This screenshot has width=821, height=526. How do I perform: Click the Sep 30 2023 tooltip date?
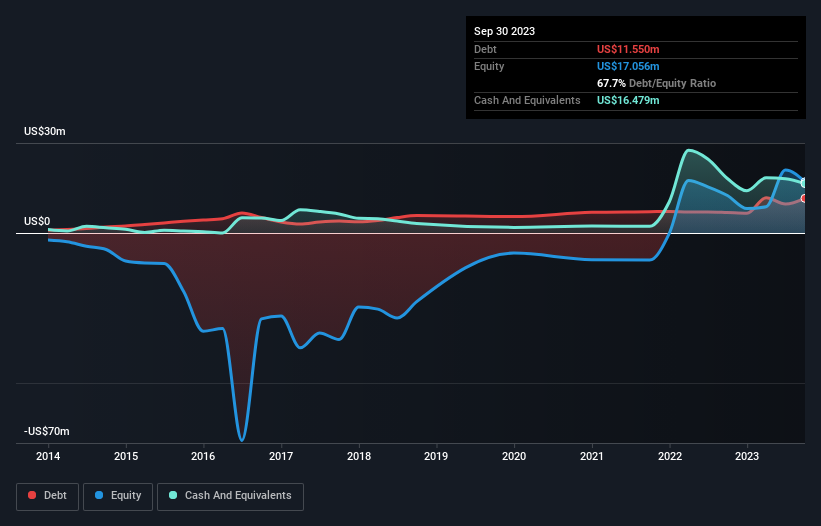504,31
